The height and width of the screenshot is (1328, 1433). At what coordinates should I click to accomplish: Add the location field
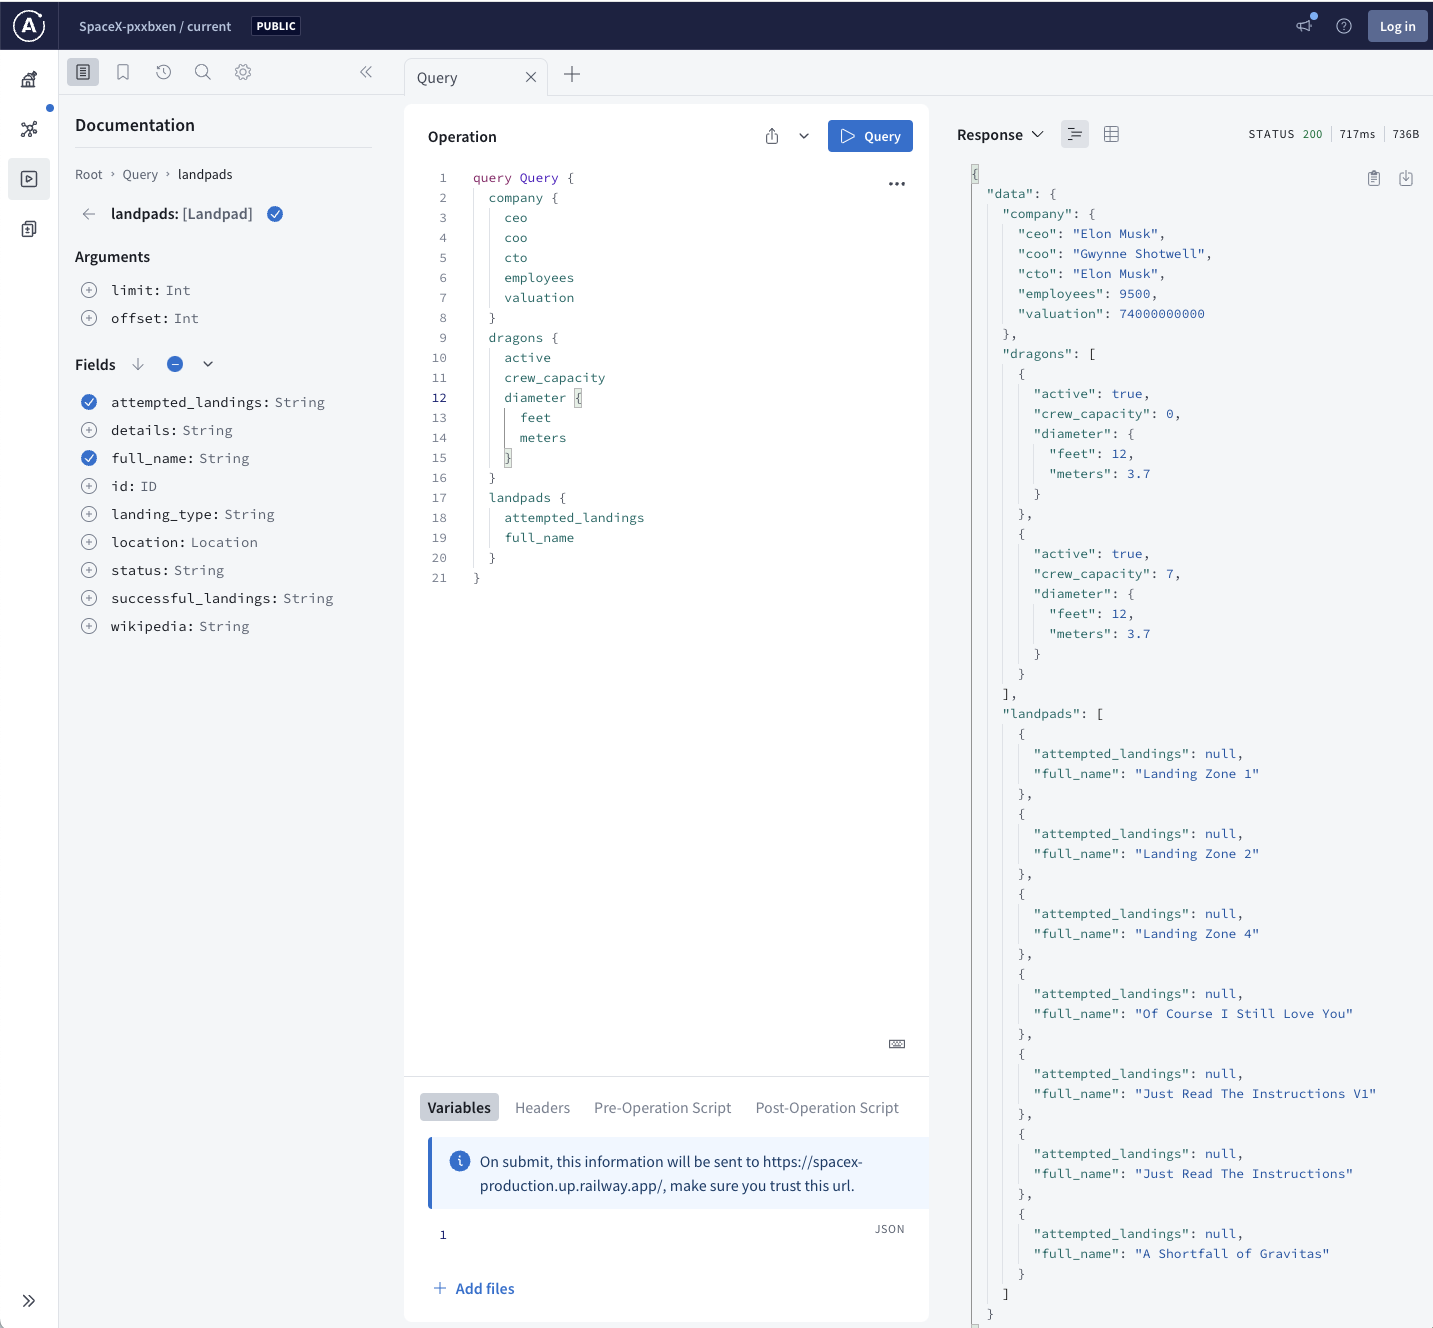pos(89,542)
